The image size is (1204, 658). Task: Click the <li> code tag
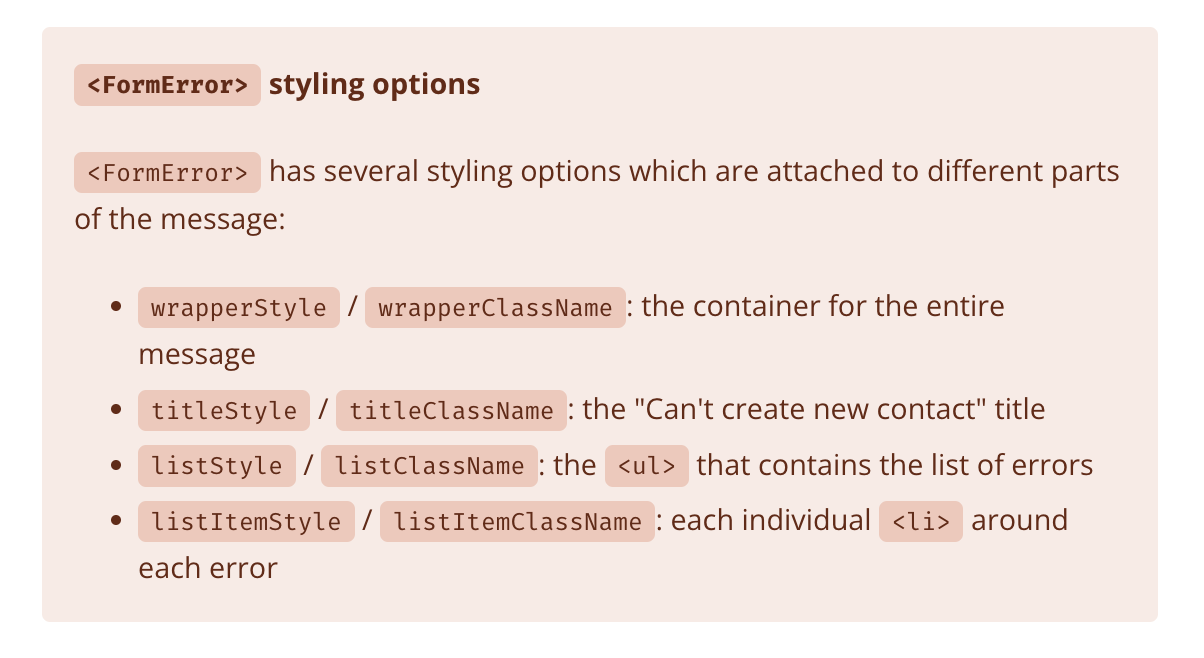(x=921, y=521)
